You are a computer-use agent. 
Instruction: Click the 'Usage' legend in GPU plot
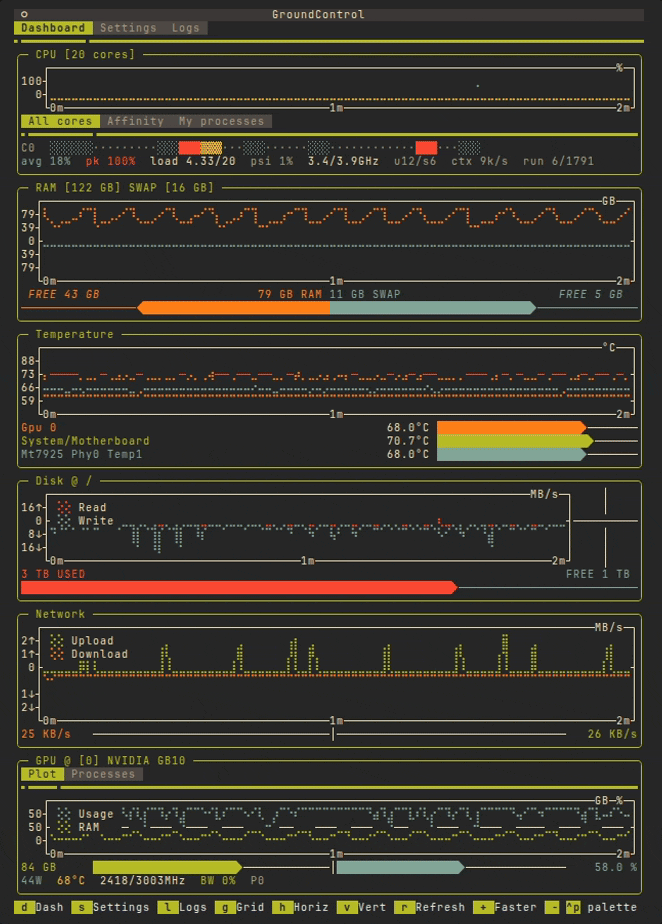96,814
